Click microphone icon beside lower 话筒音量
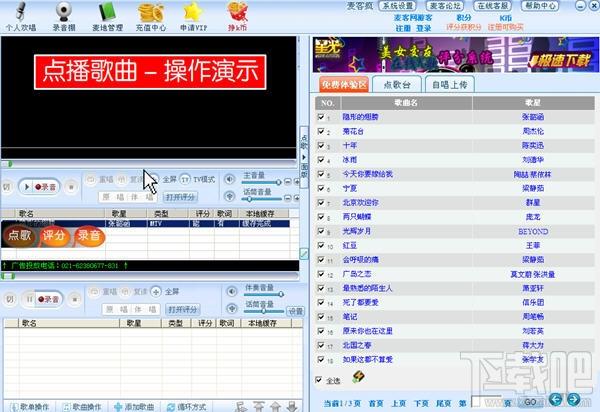This screenshot has width=600, height=412. tap(232, 308)
